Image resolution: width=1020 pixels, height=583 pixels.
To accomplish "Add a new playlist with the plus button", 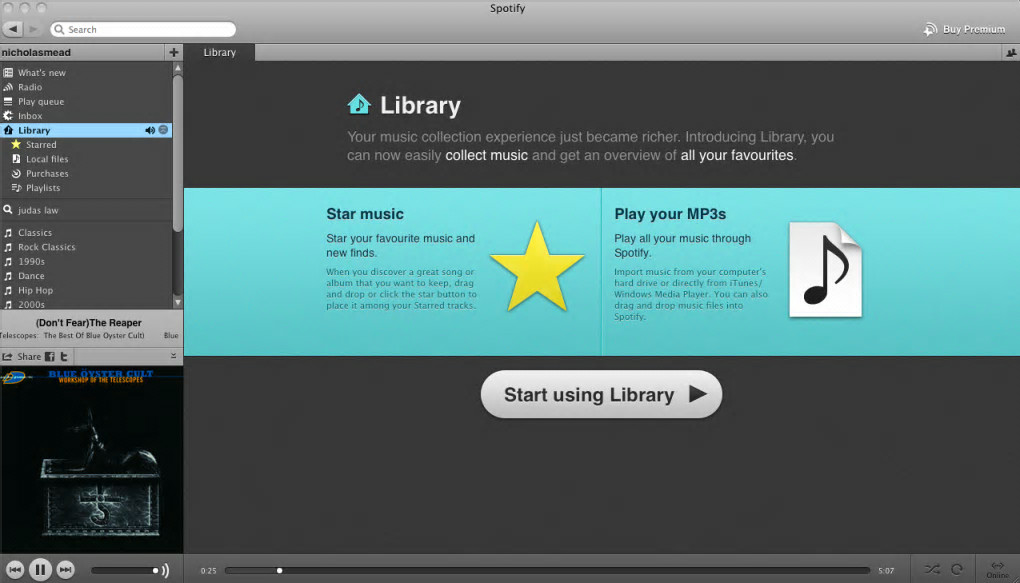I will [x=174, y=52].
